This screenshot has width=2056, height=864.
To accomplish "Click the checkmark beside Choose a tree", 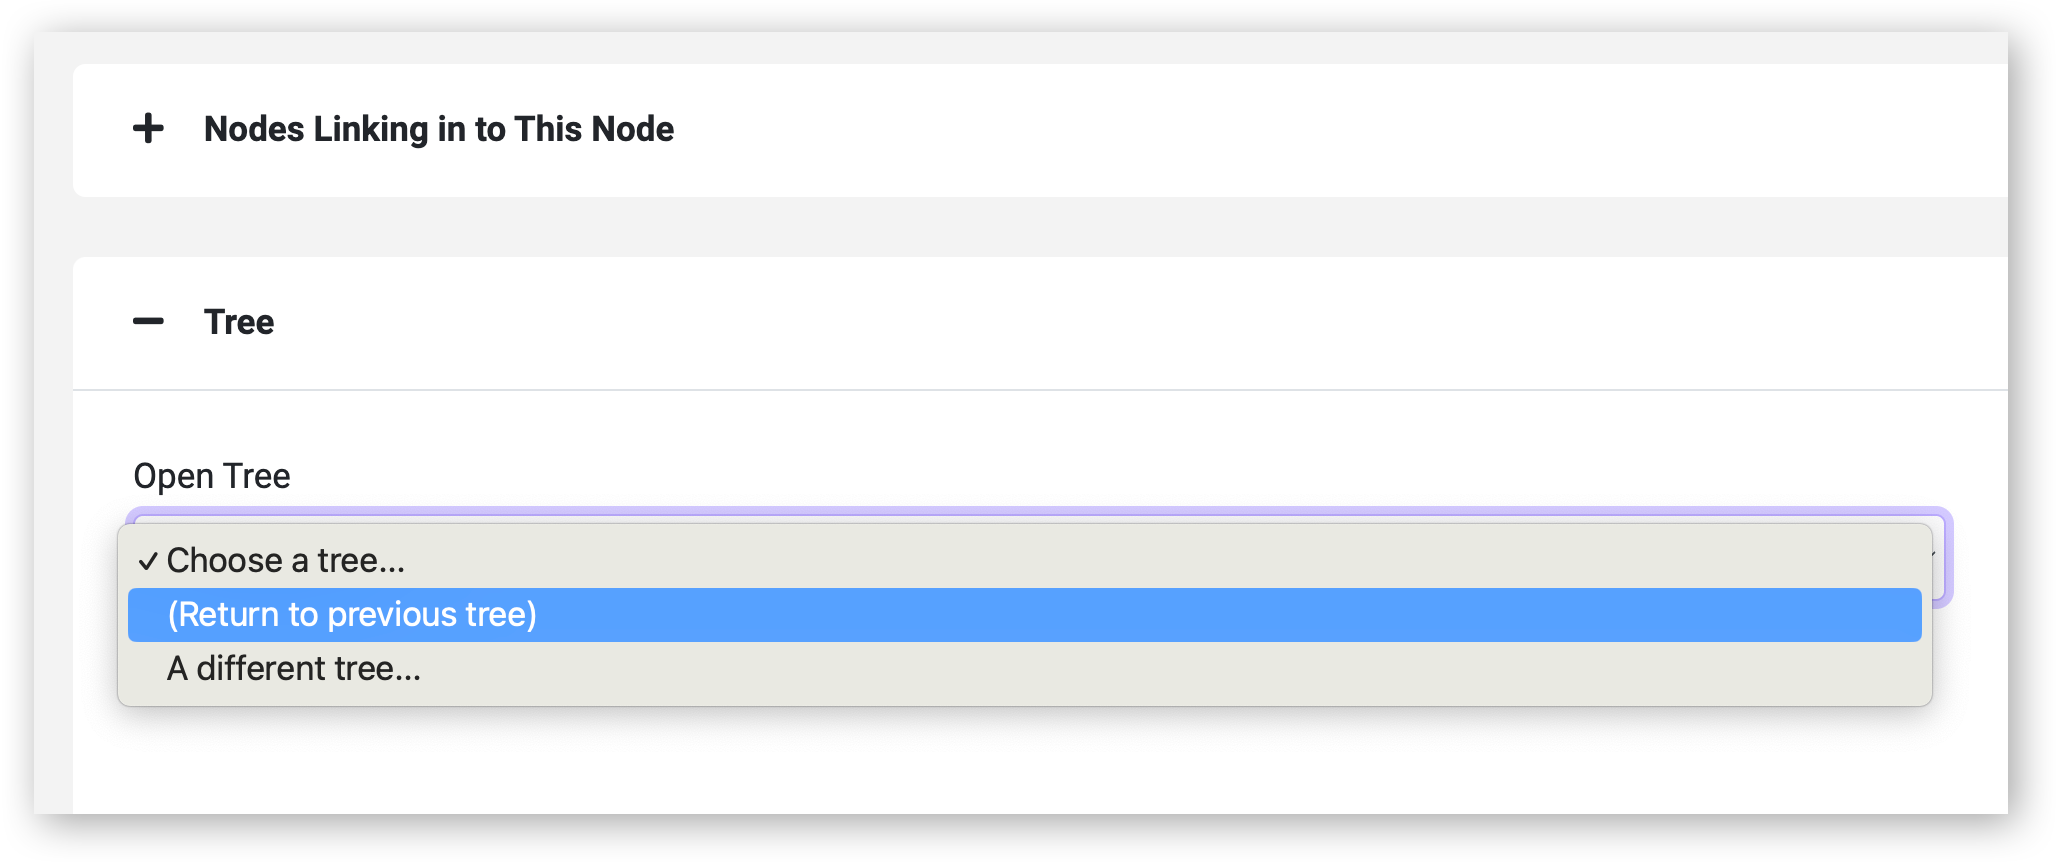I will coord(148,561).
